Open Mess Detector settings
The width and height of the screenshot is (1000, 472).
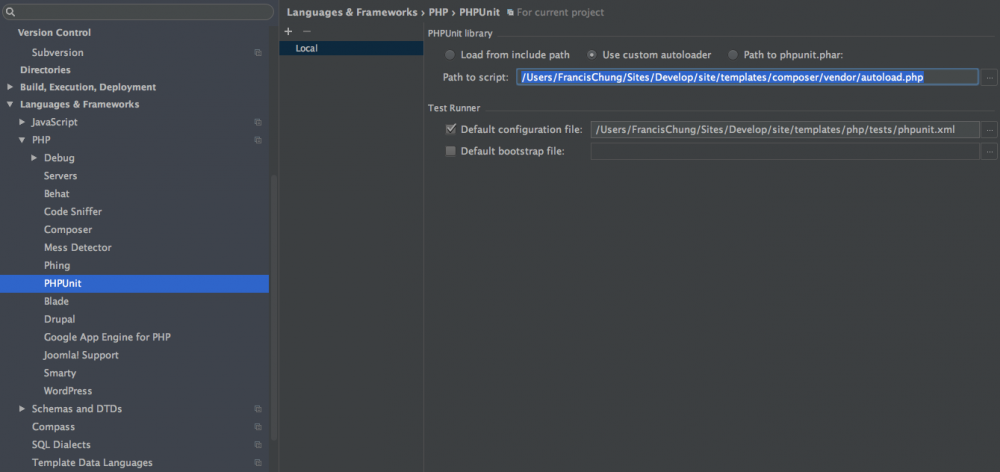pyautogui.click(x=78, y=247)
